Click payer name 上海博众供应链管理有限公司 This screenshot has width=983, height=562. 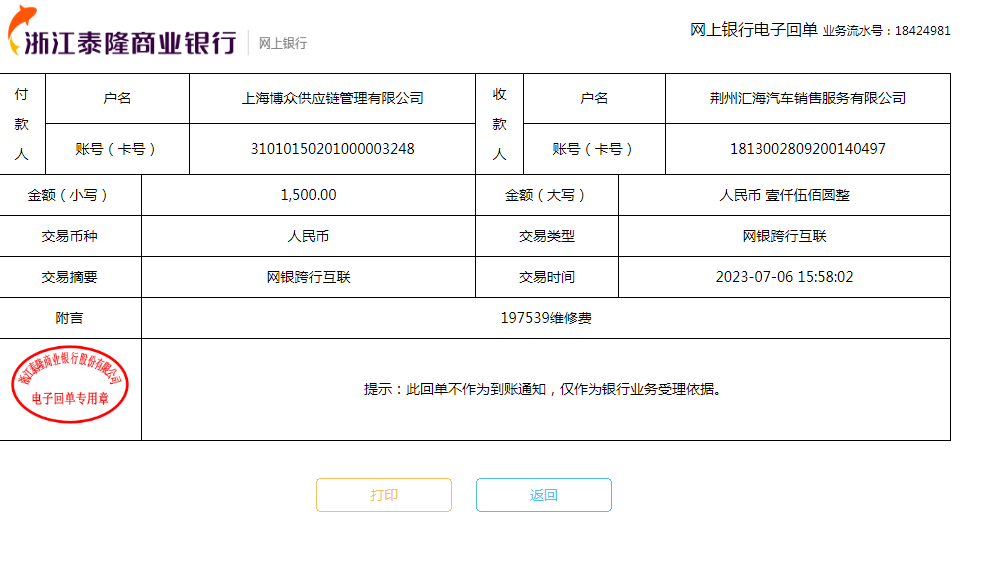tap(332, 98)
